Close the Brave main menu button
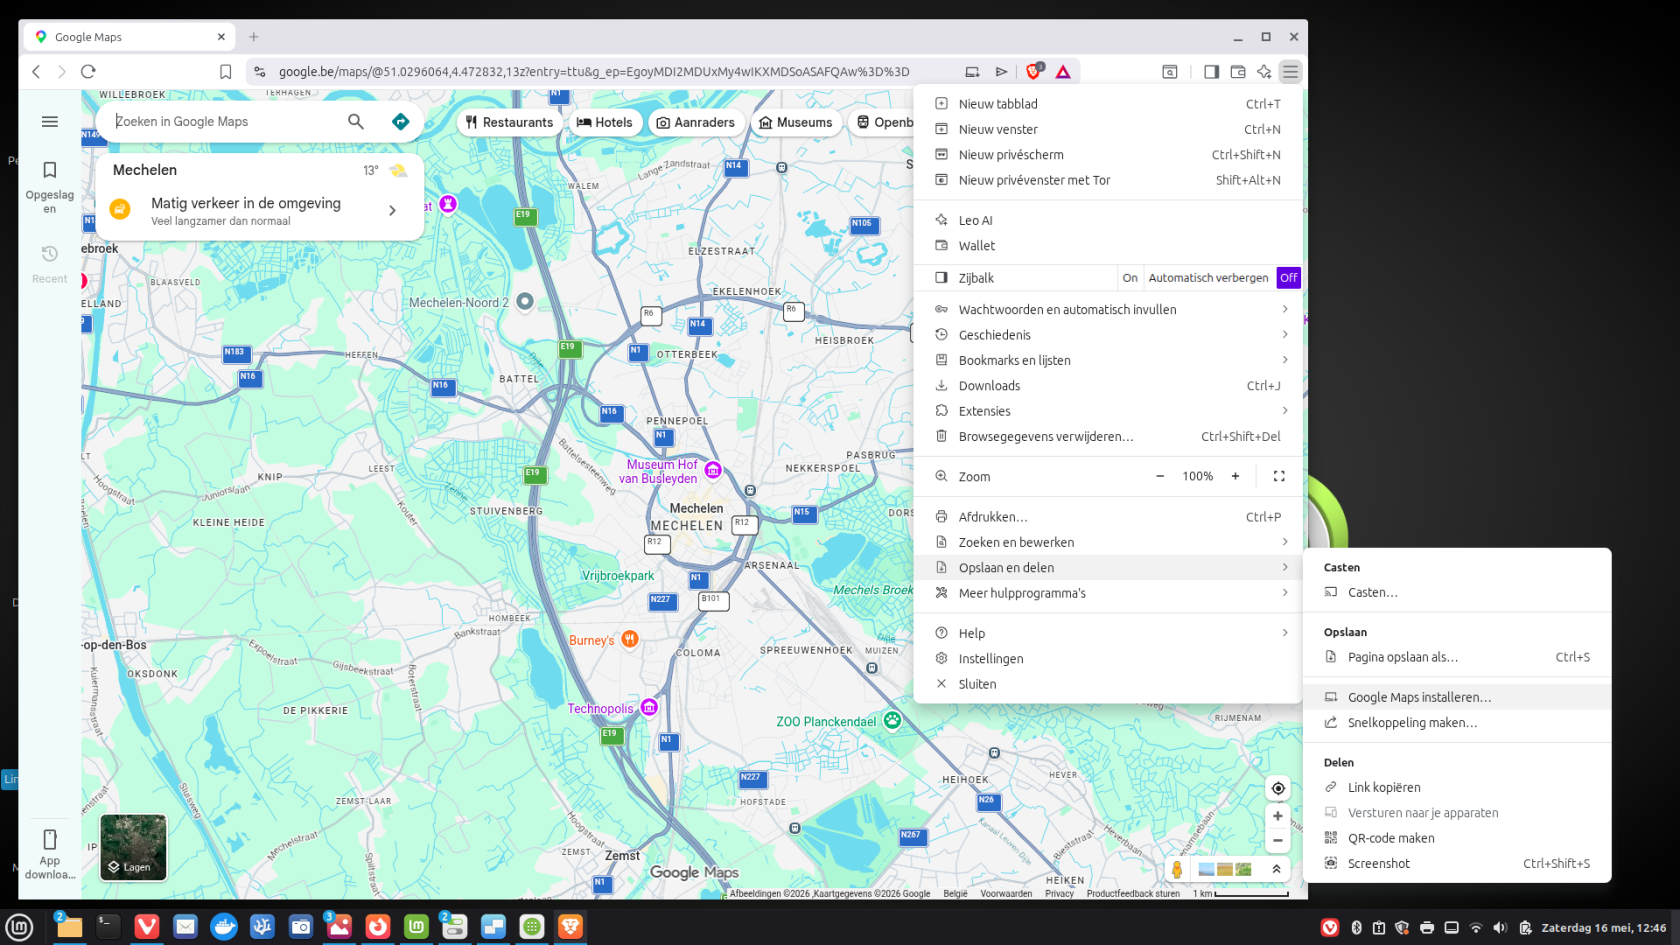The image size is (1680, 945). (x=1291, y=72)
